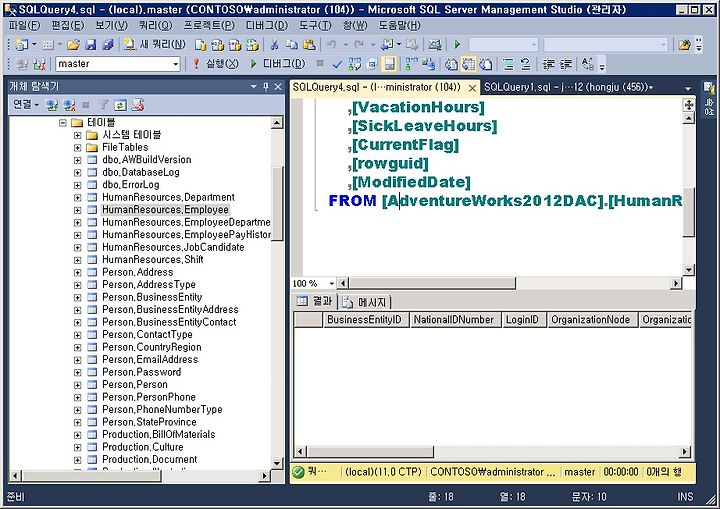Click the Results to Text icon
Image resolution: width=720 pixels, height=509 pixels.
point(451,64)
